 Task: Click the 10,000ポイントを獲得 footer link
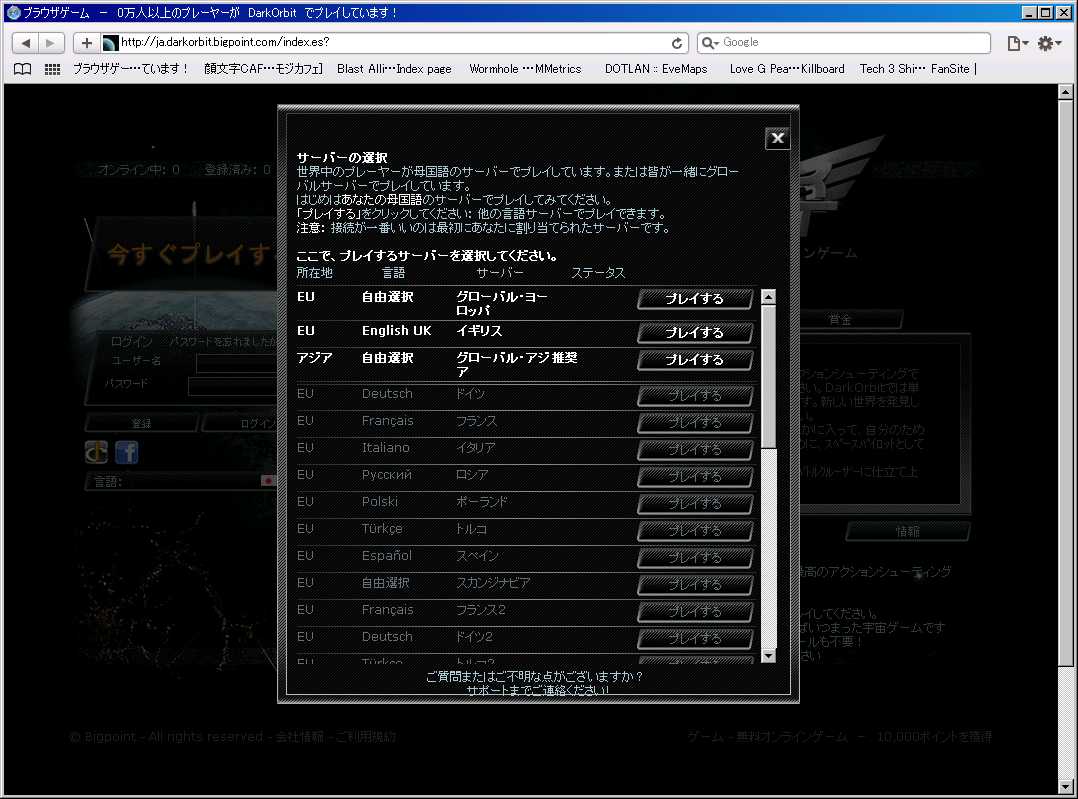(934, 736)
